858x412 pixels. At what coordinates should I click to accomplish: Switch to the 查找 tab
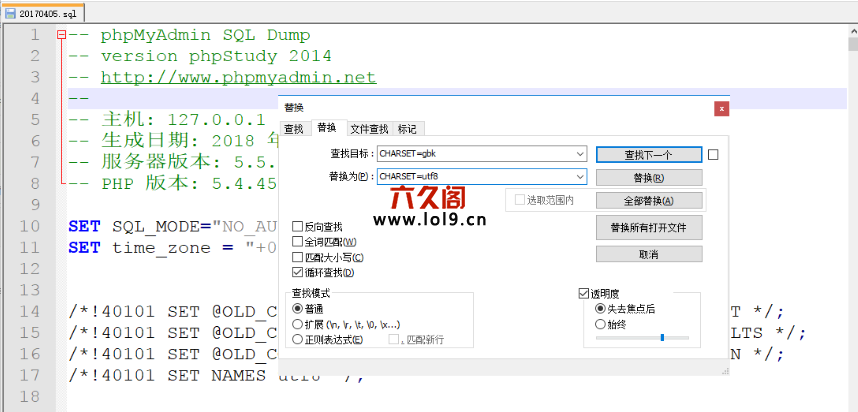click(293, 129)
